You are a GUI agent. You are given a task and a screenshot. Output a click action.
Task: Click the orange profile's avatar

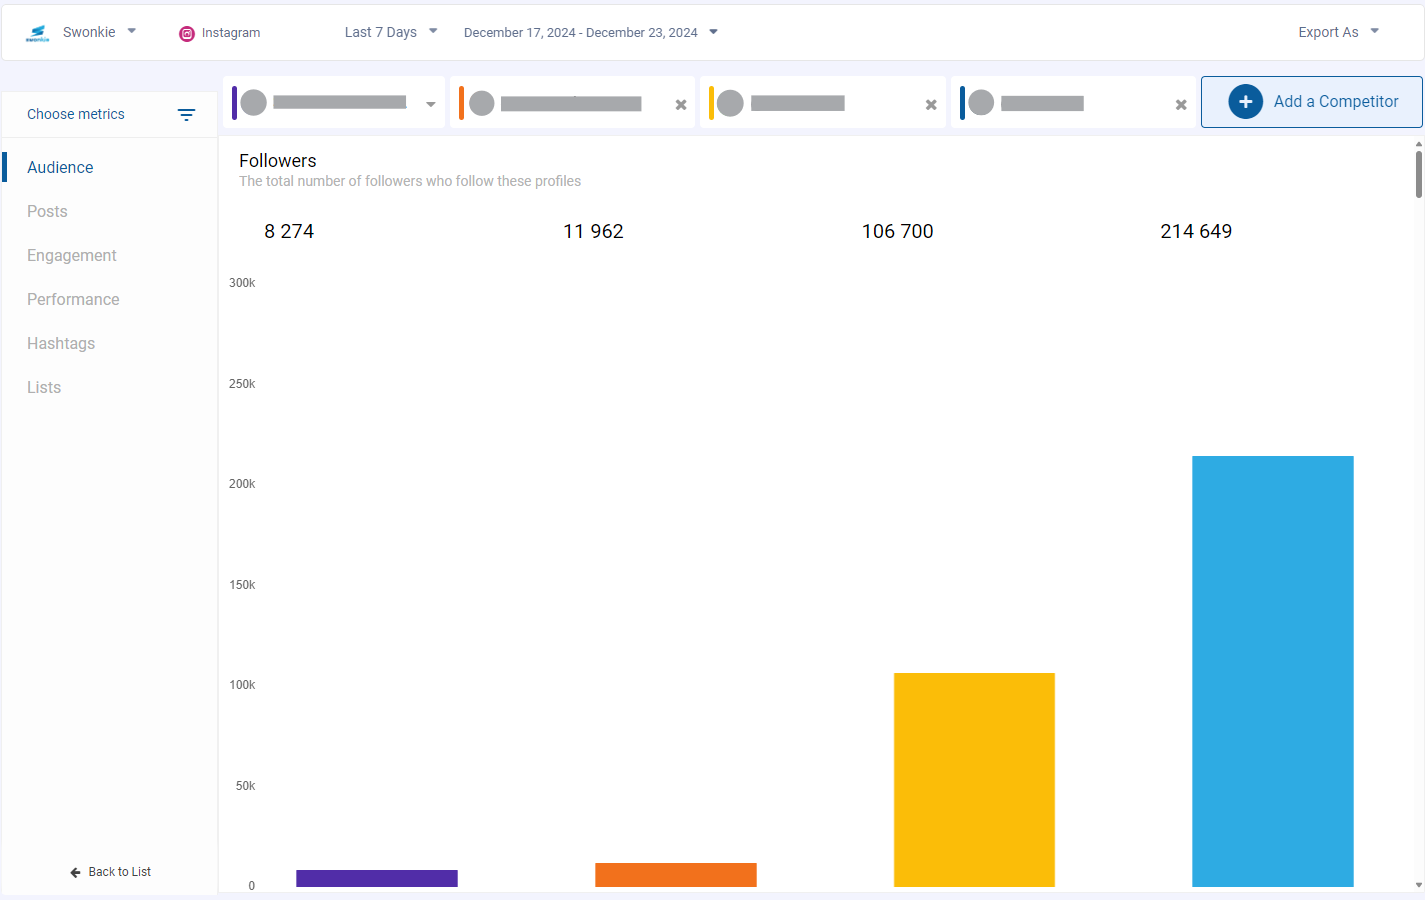click(482, 103)
